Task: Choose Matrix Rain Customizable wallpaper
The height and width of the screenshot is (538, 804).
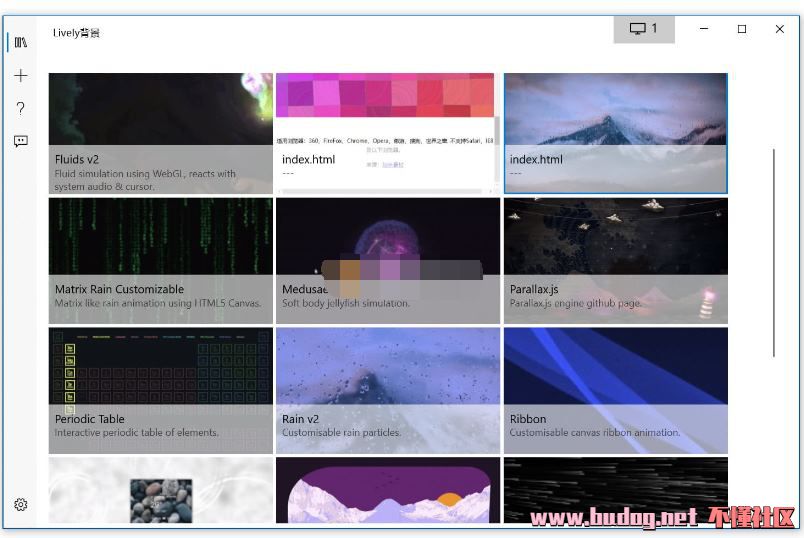Action: click(x=160, y=260)
